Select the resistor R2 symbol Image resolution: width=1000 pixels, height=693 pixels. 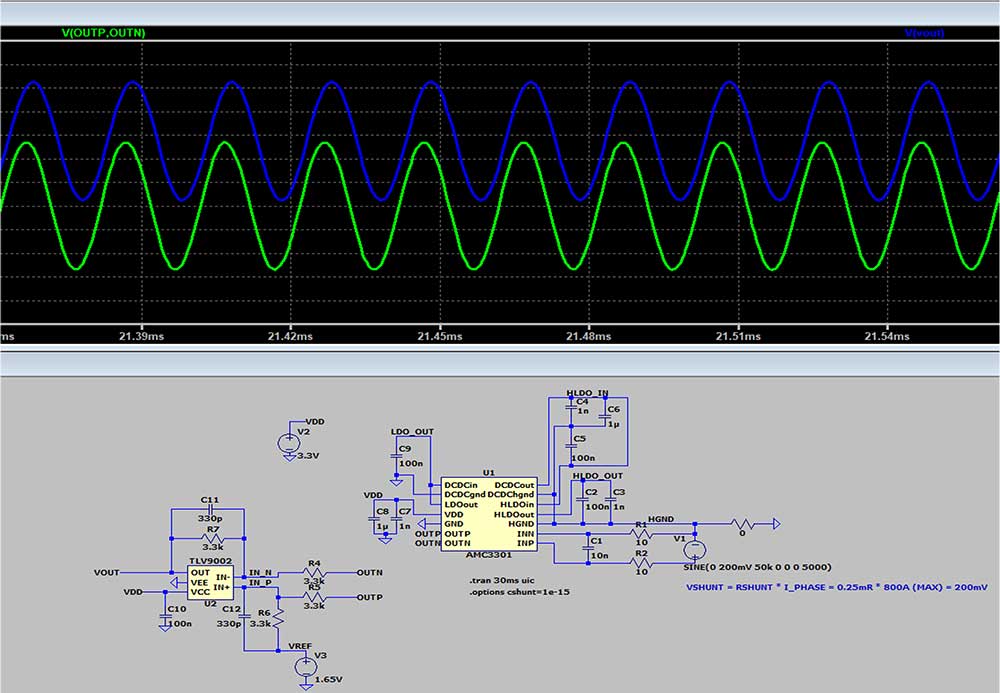641,563
